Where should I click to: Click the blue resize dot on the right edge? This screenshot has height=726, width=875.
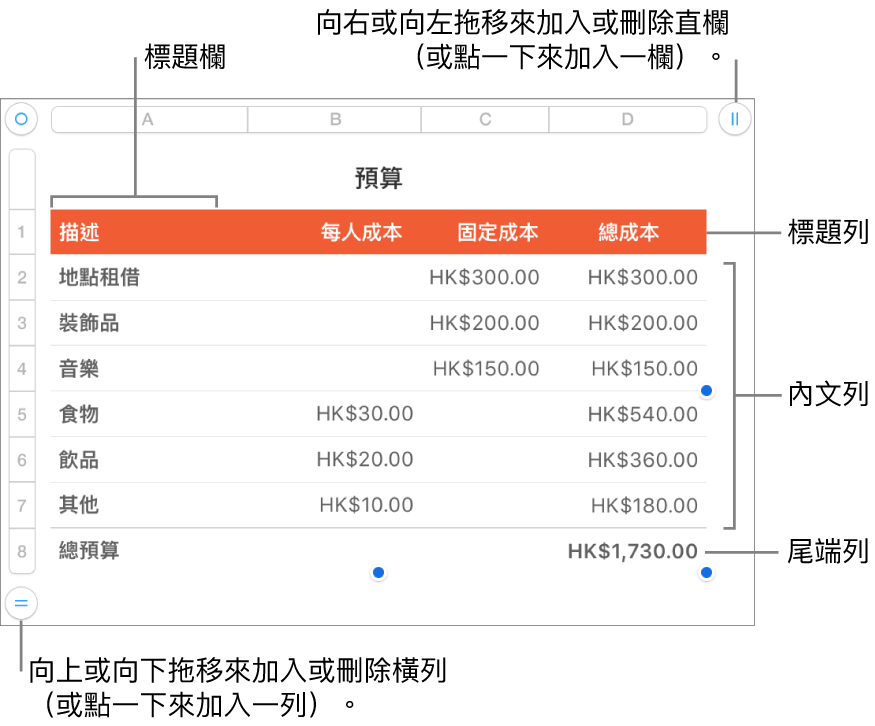tap(707, 392)
